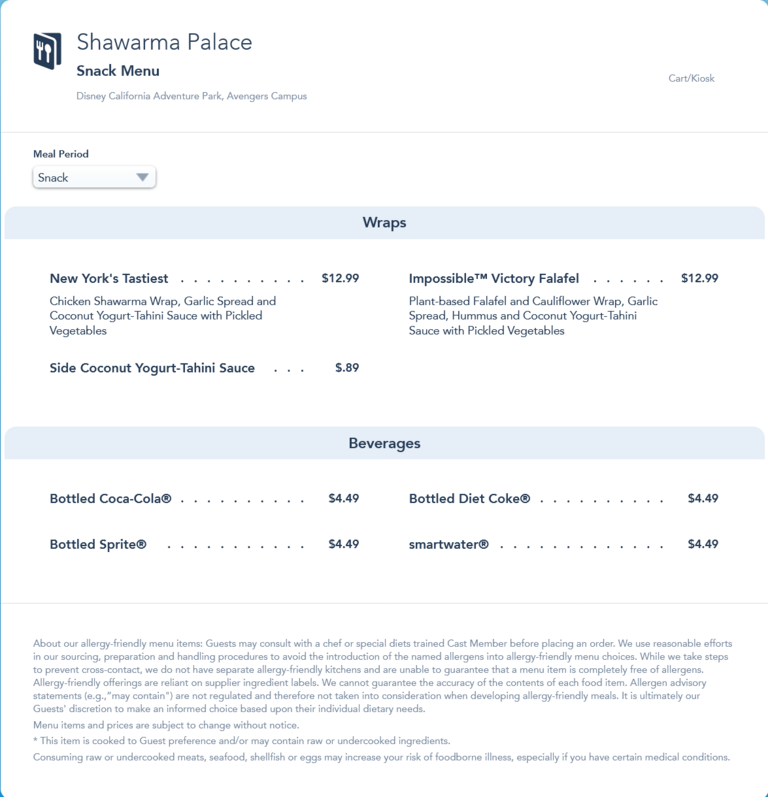Click the smartwater $4.49 price

pos(703,544)
